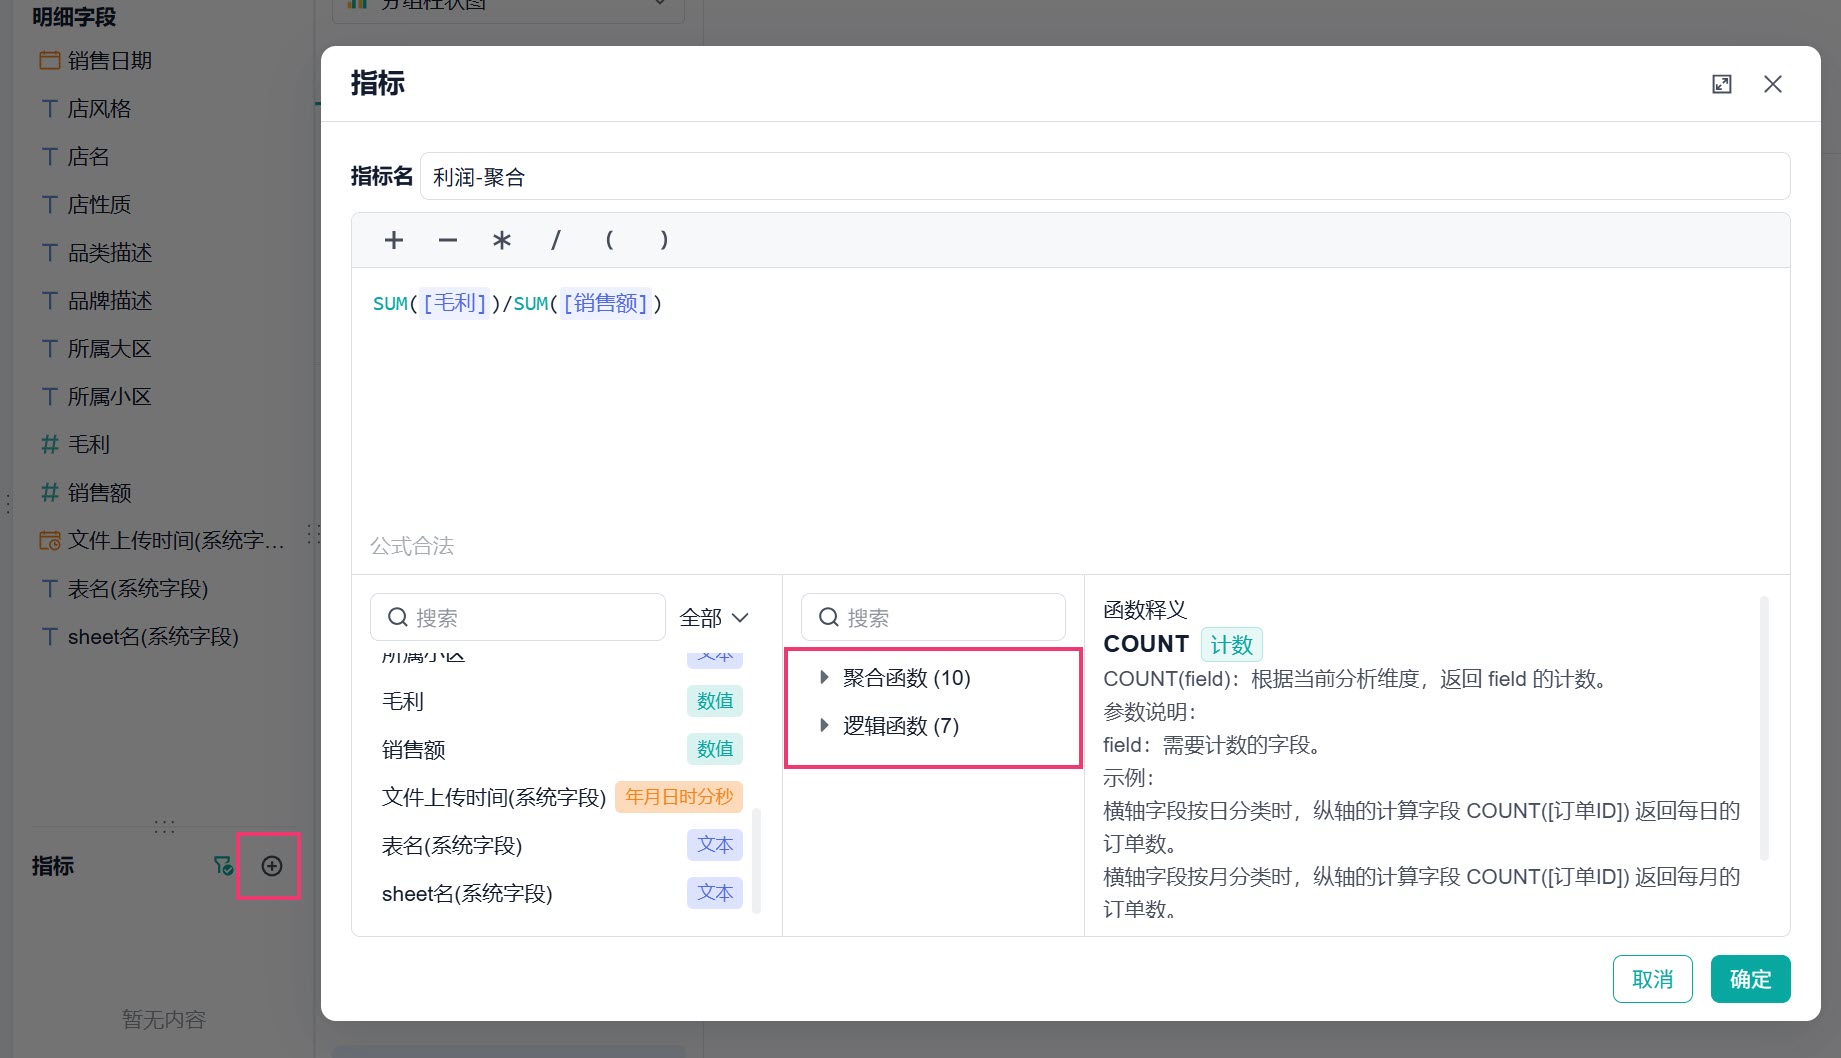Click the hash icon beside 销售额 in sidebar
This screenshot has height=1058, width=1841.
tap(49, 493)
